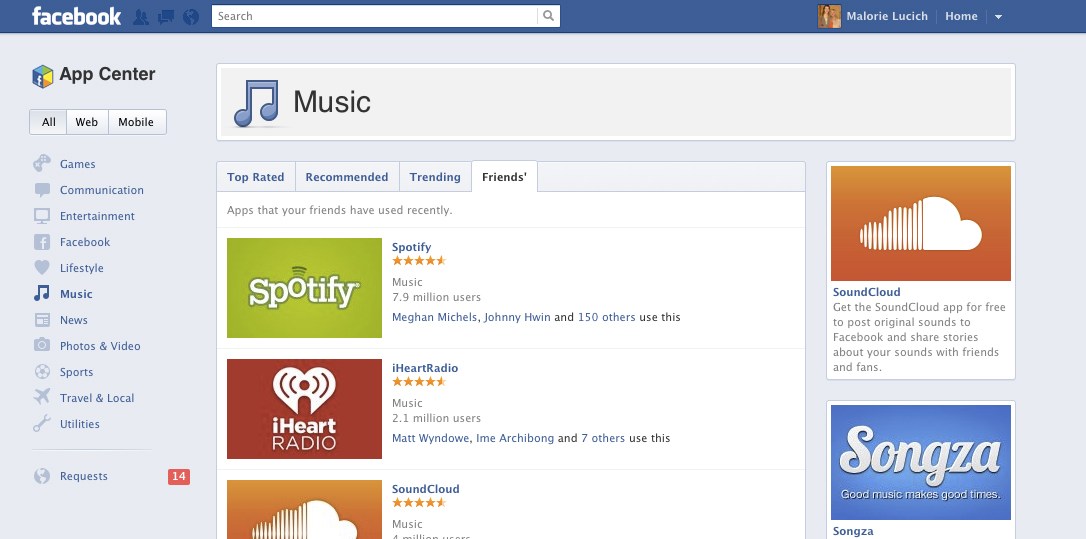This screenshot has width=1086, height=539.
Task: Switch to the Top Rated tab
Action: [x=256, y=177]
